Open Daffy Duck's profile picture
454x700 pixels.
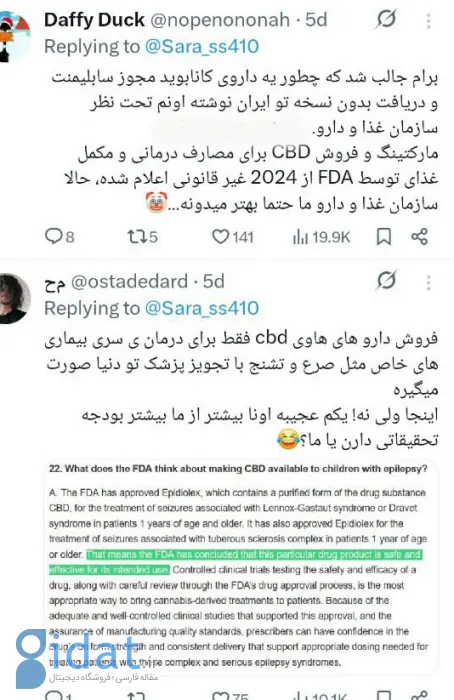click(14, 37)
